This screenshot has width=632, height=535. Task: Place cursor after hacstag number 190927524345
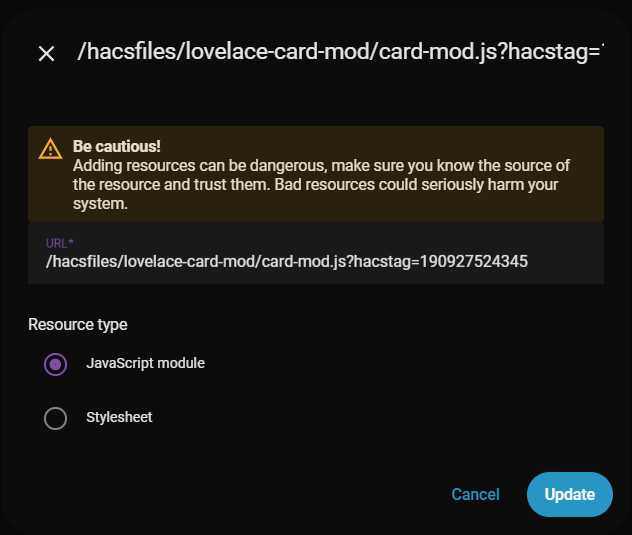pyautogui.click(x=528, y=261)
